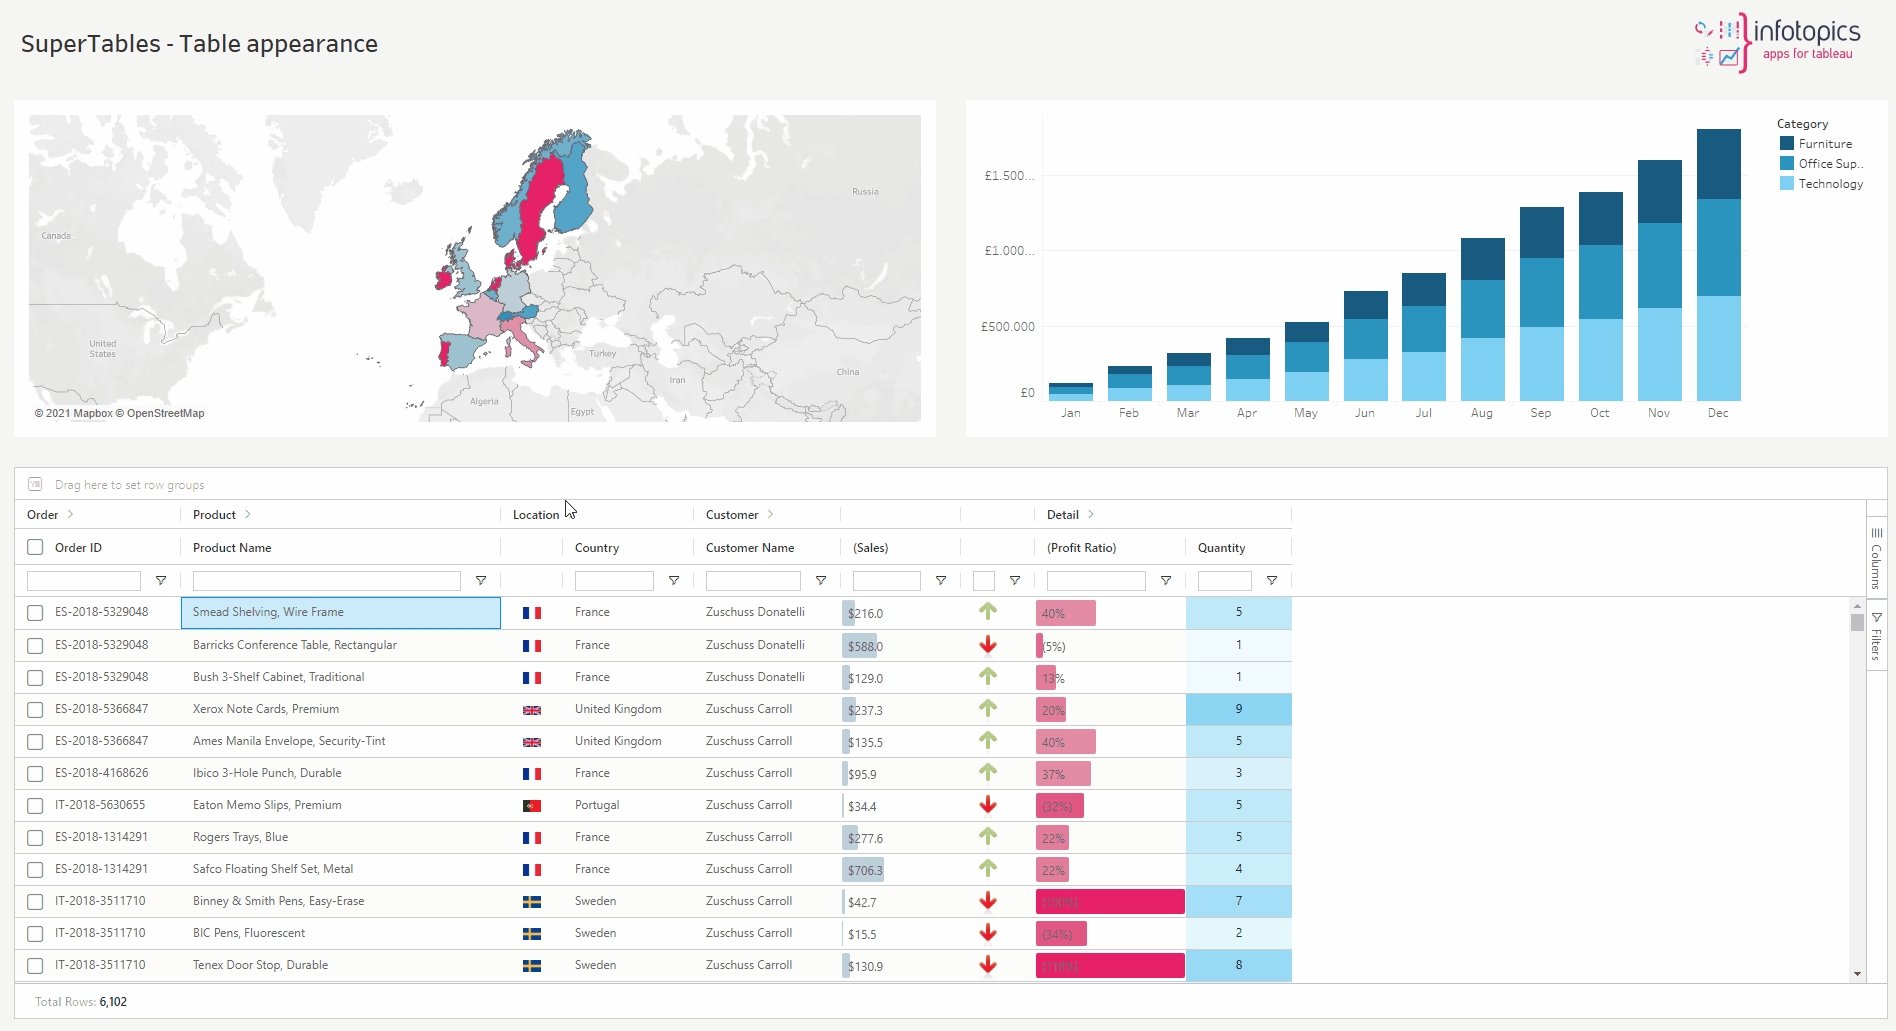Expand the Detail column group

[1091, 515]
